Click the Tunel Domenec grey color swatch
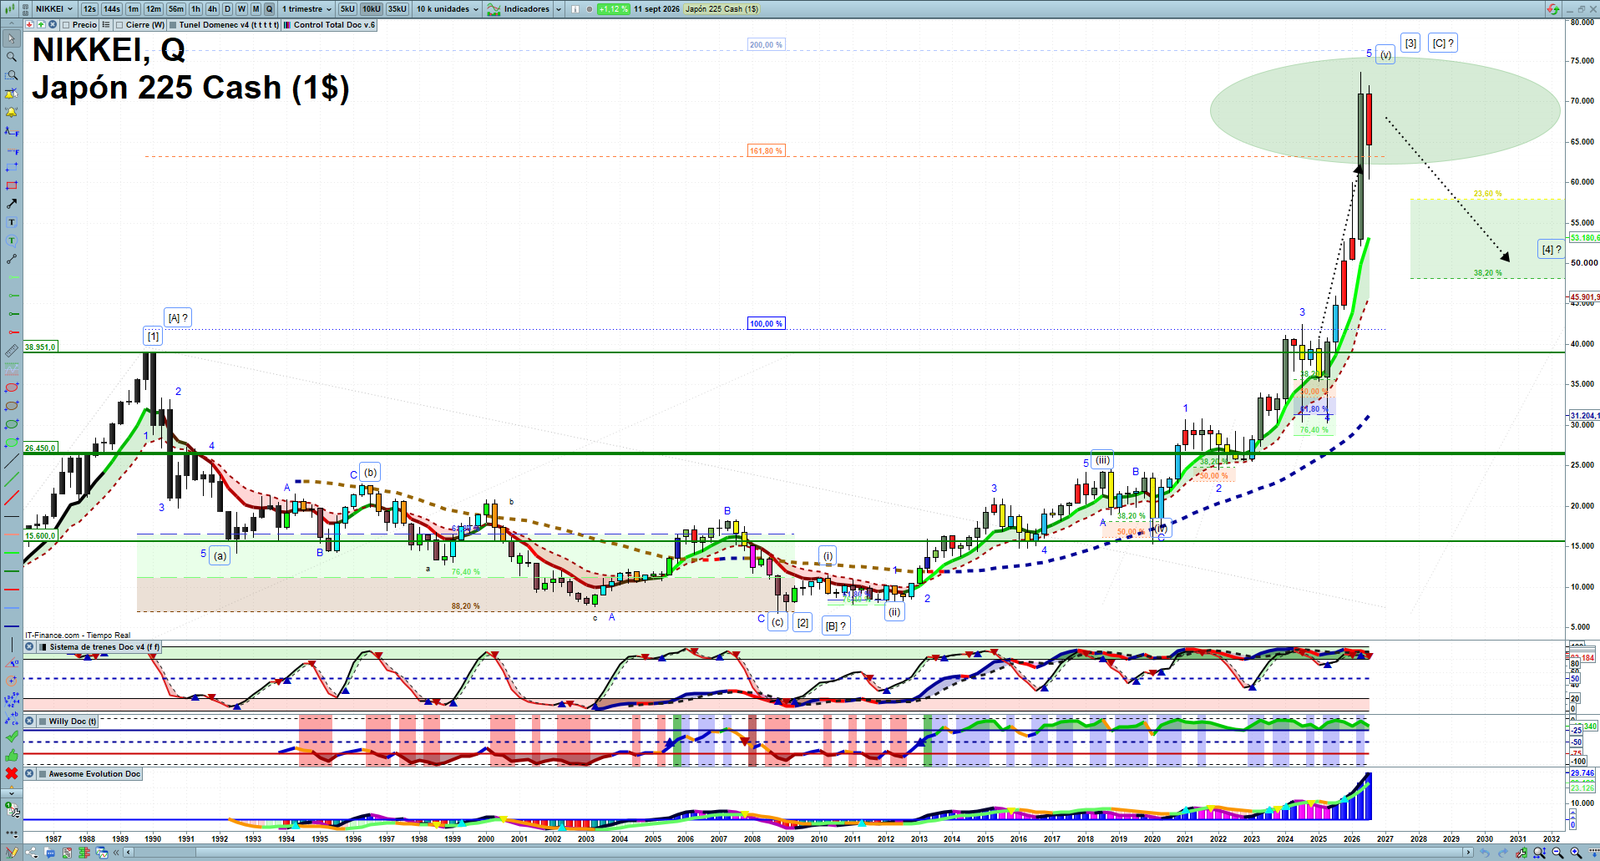The width and height of the screenshot is (1600, 861). [173, 25]
